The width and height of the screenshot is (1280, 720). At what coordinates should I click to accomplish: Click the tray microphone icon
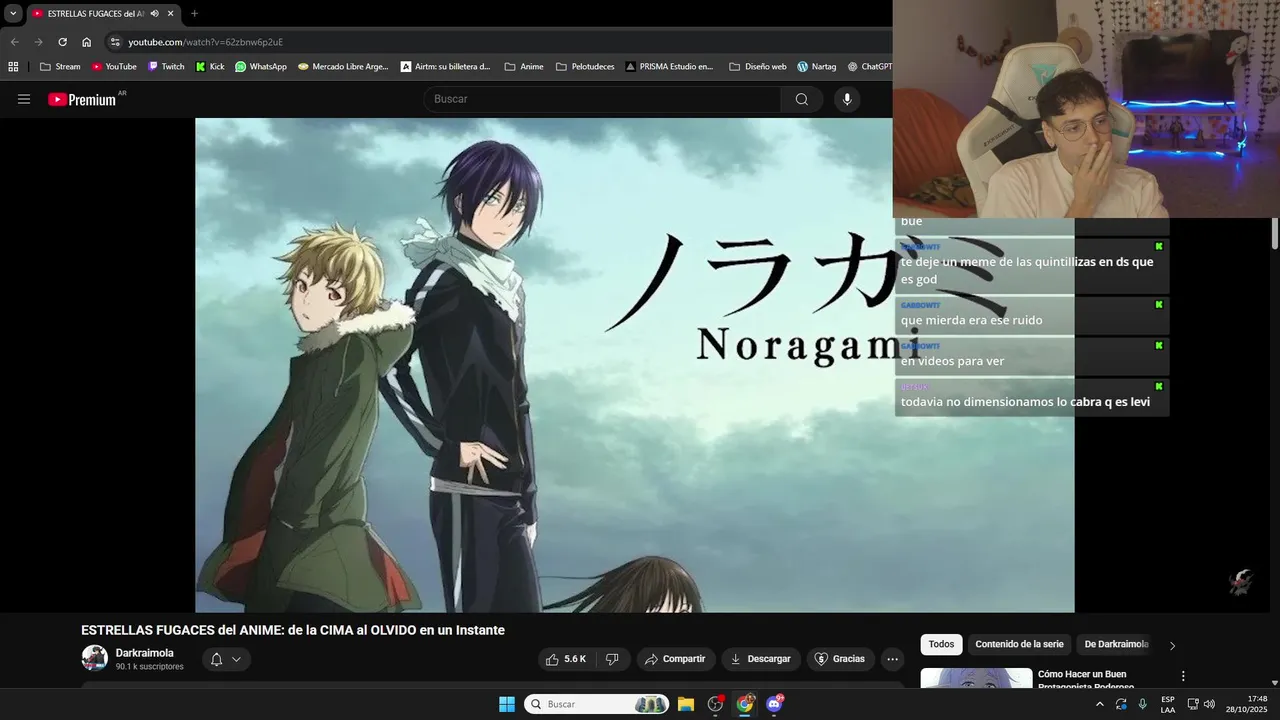click(1142, 704)
